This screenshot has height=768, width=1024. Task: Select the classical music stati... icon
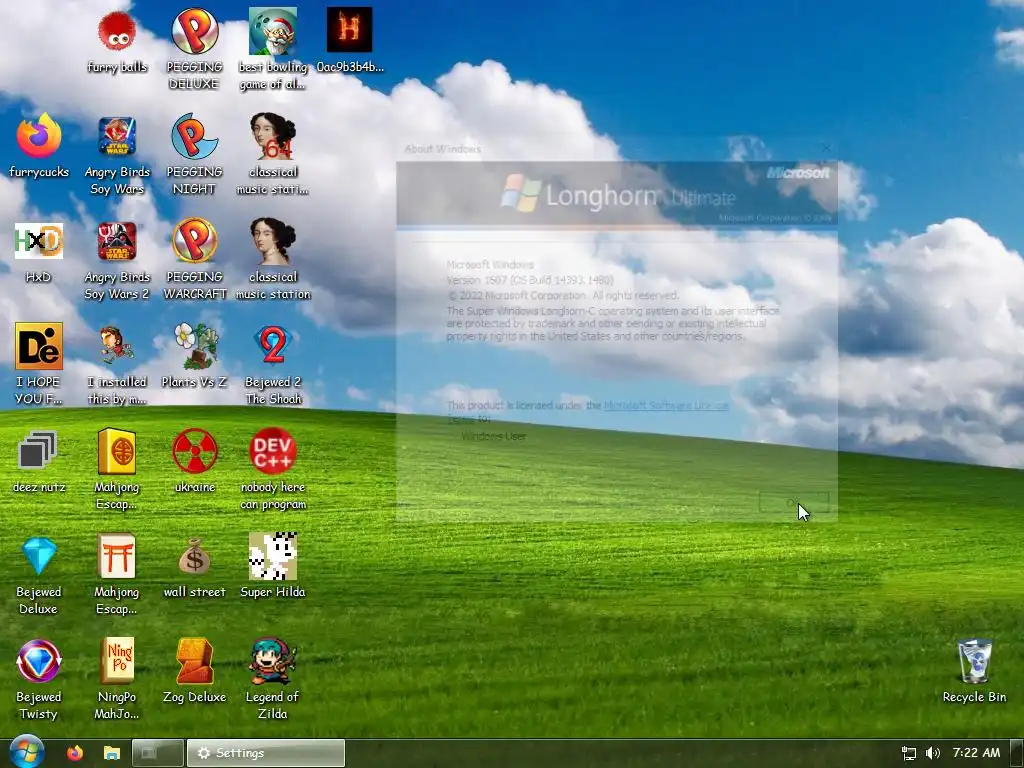point(273,155)
